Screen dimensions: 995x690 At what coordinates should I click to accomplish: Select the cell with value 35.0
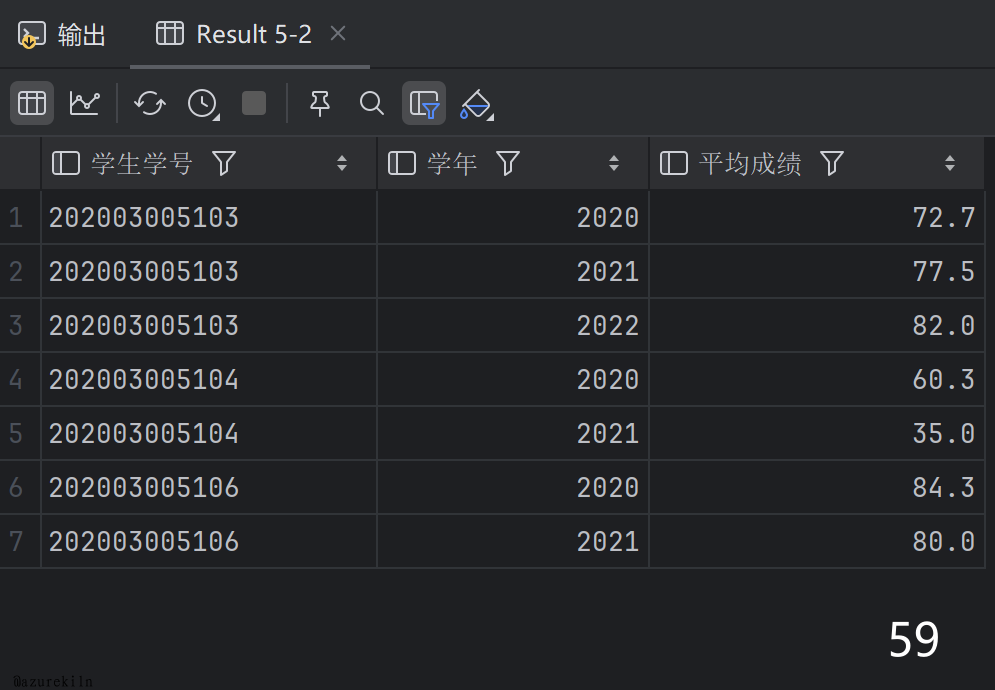pos(943,433)
